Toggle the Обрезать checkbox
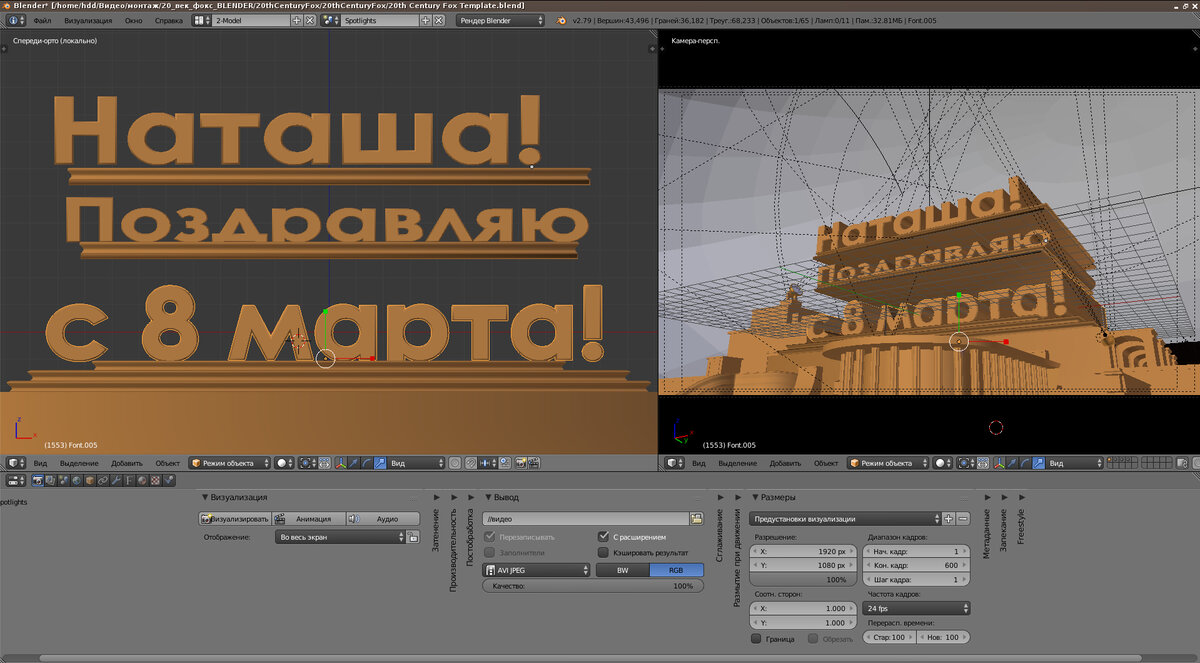 (814, 638)
